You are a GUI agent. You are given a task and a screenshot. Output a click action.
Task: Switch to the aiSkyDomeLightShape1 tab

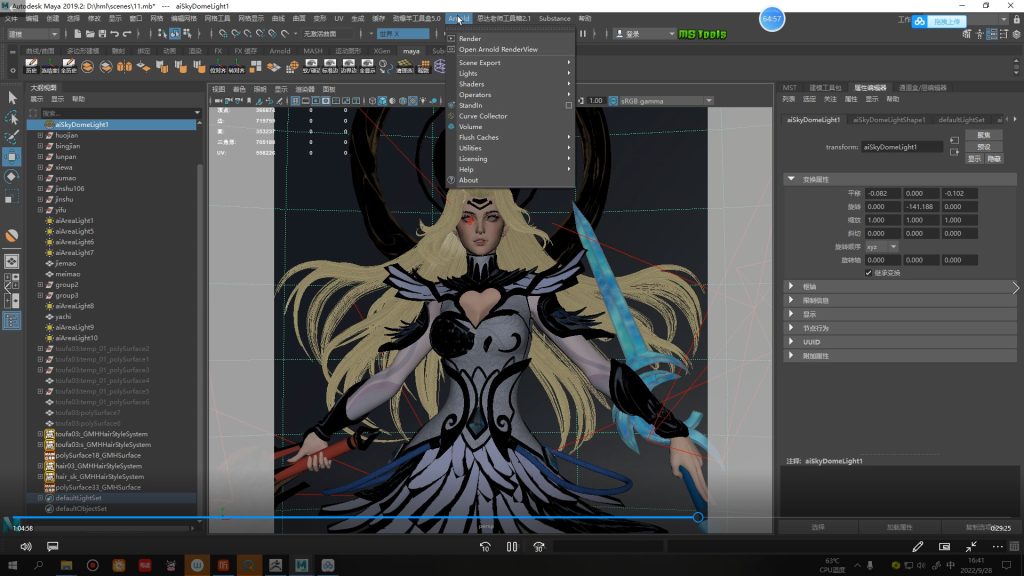click(889, 120)
